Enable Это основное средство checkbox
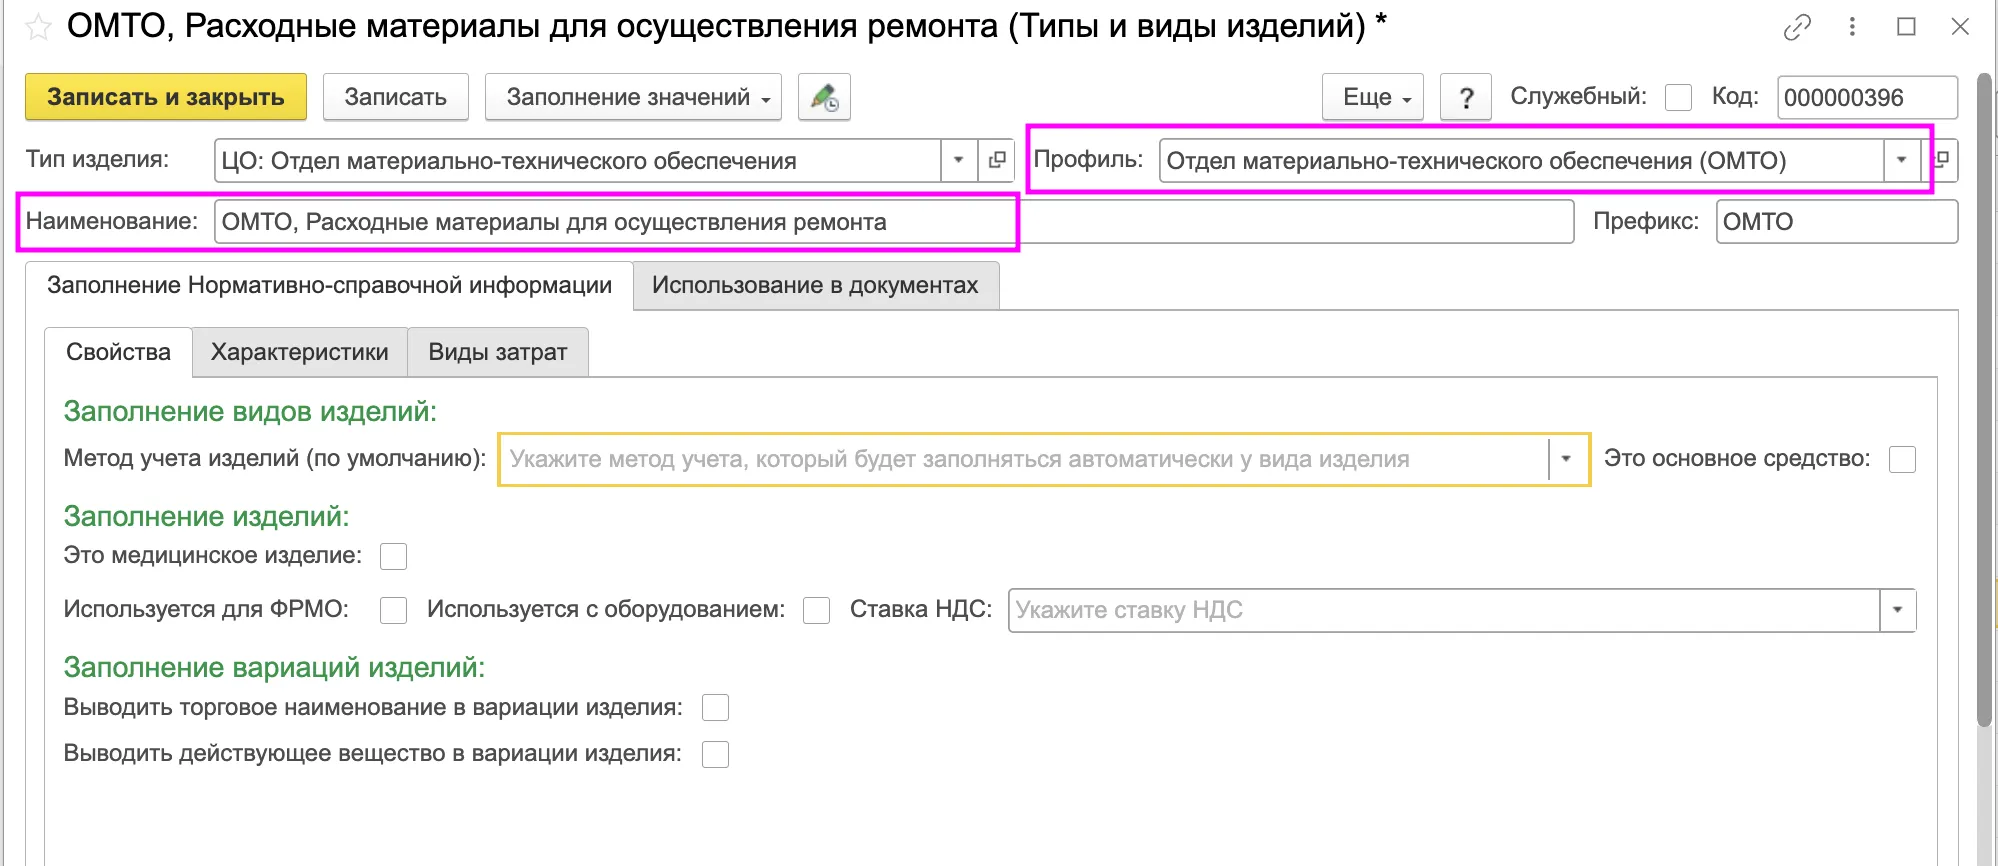The image size is (1998, 866). click(x=1902, y=459)
